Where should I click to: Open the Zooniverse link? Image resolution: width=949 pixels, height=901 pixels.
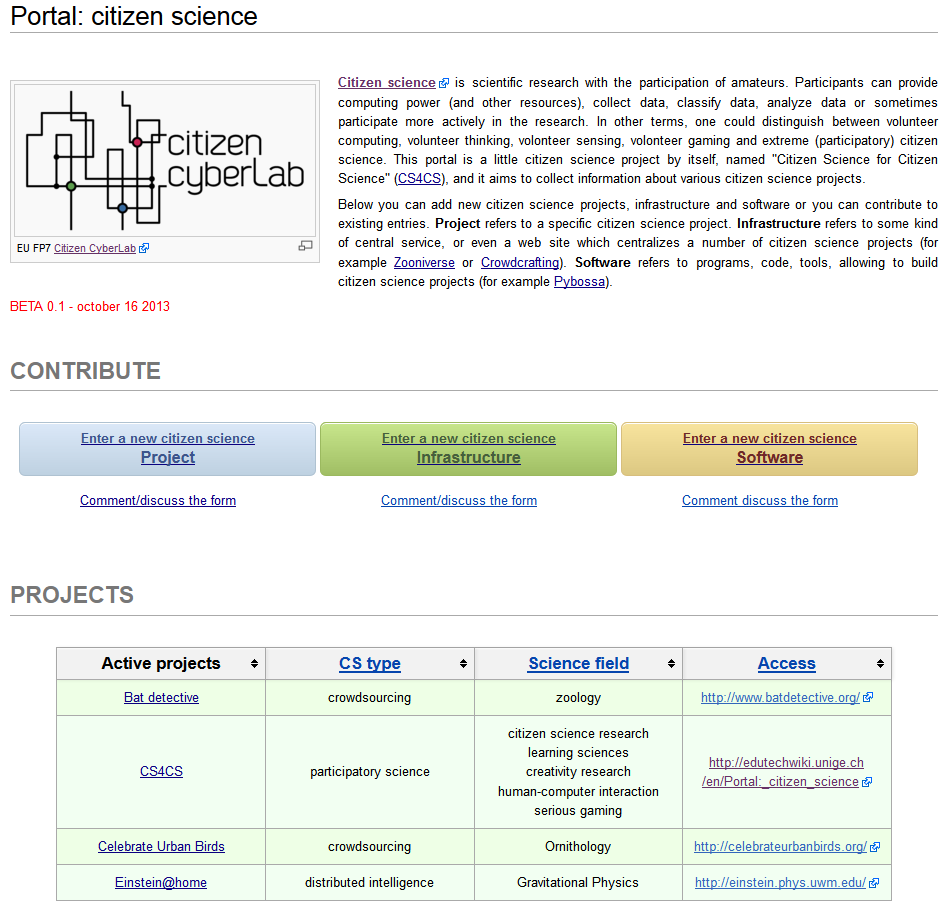coord(424,263)
